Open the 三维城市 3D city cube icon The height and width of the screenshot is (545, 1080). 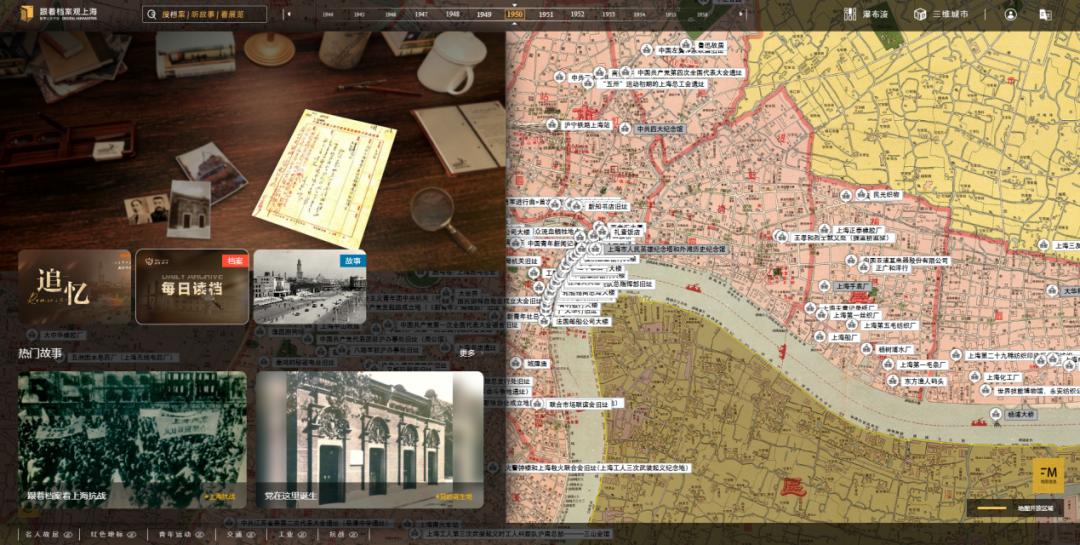click(x=920, y=15)
